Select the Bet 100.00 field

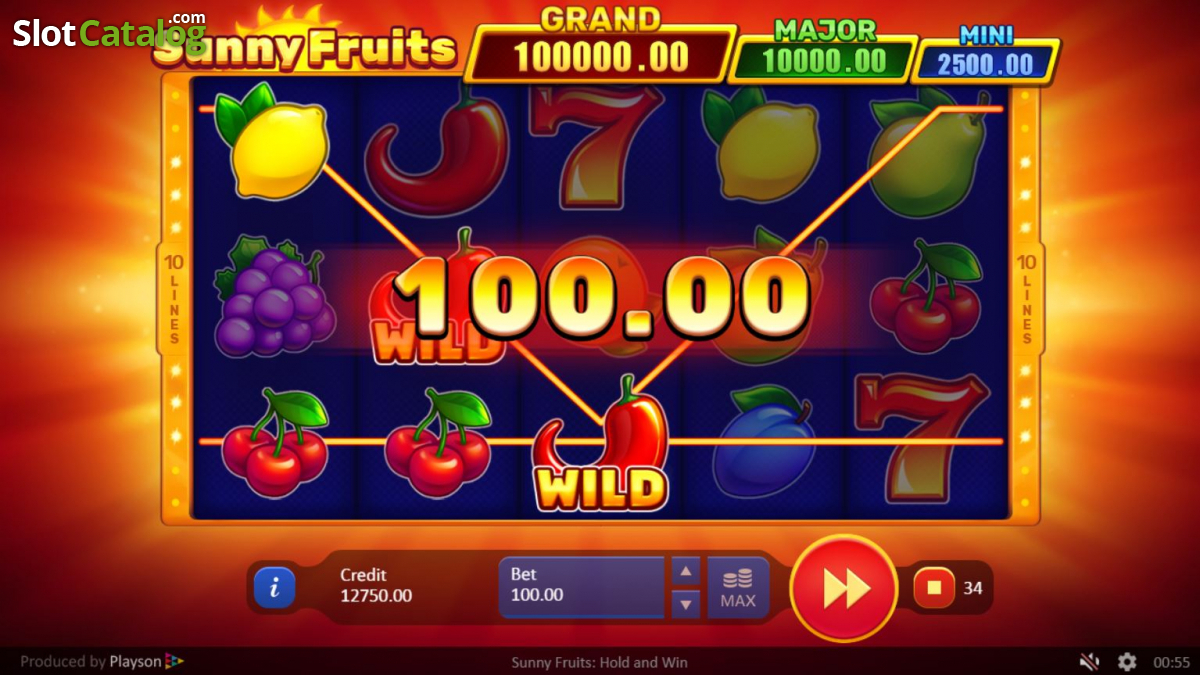[x=582, y=588]
